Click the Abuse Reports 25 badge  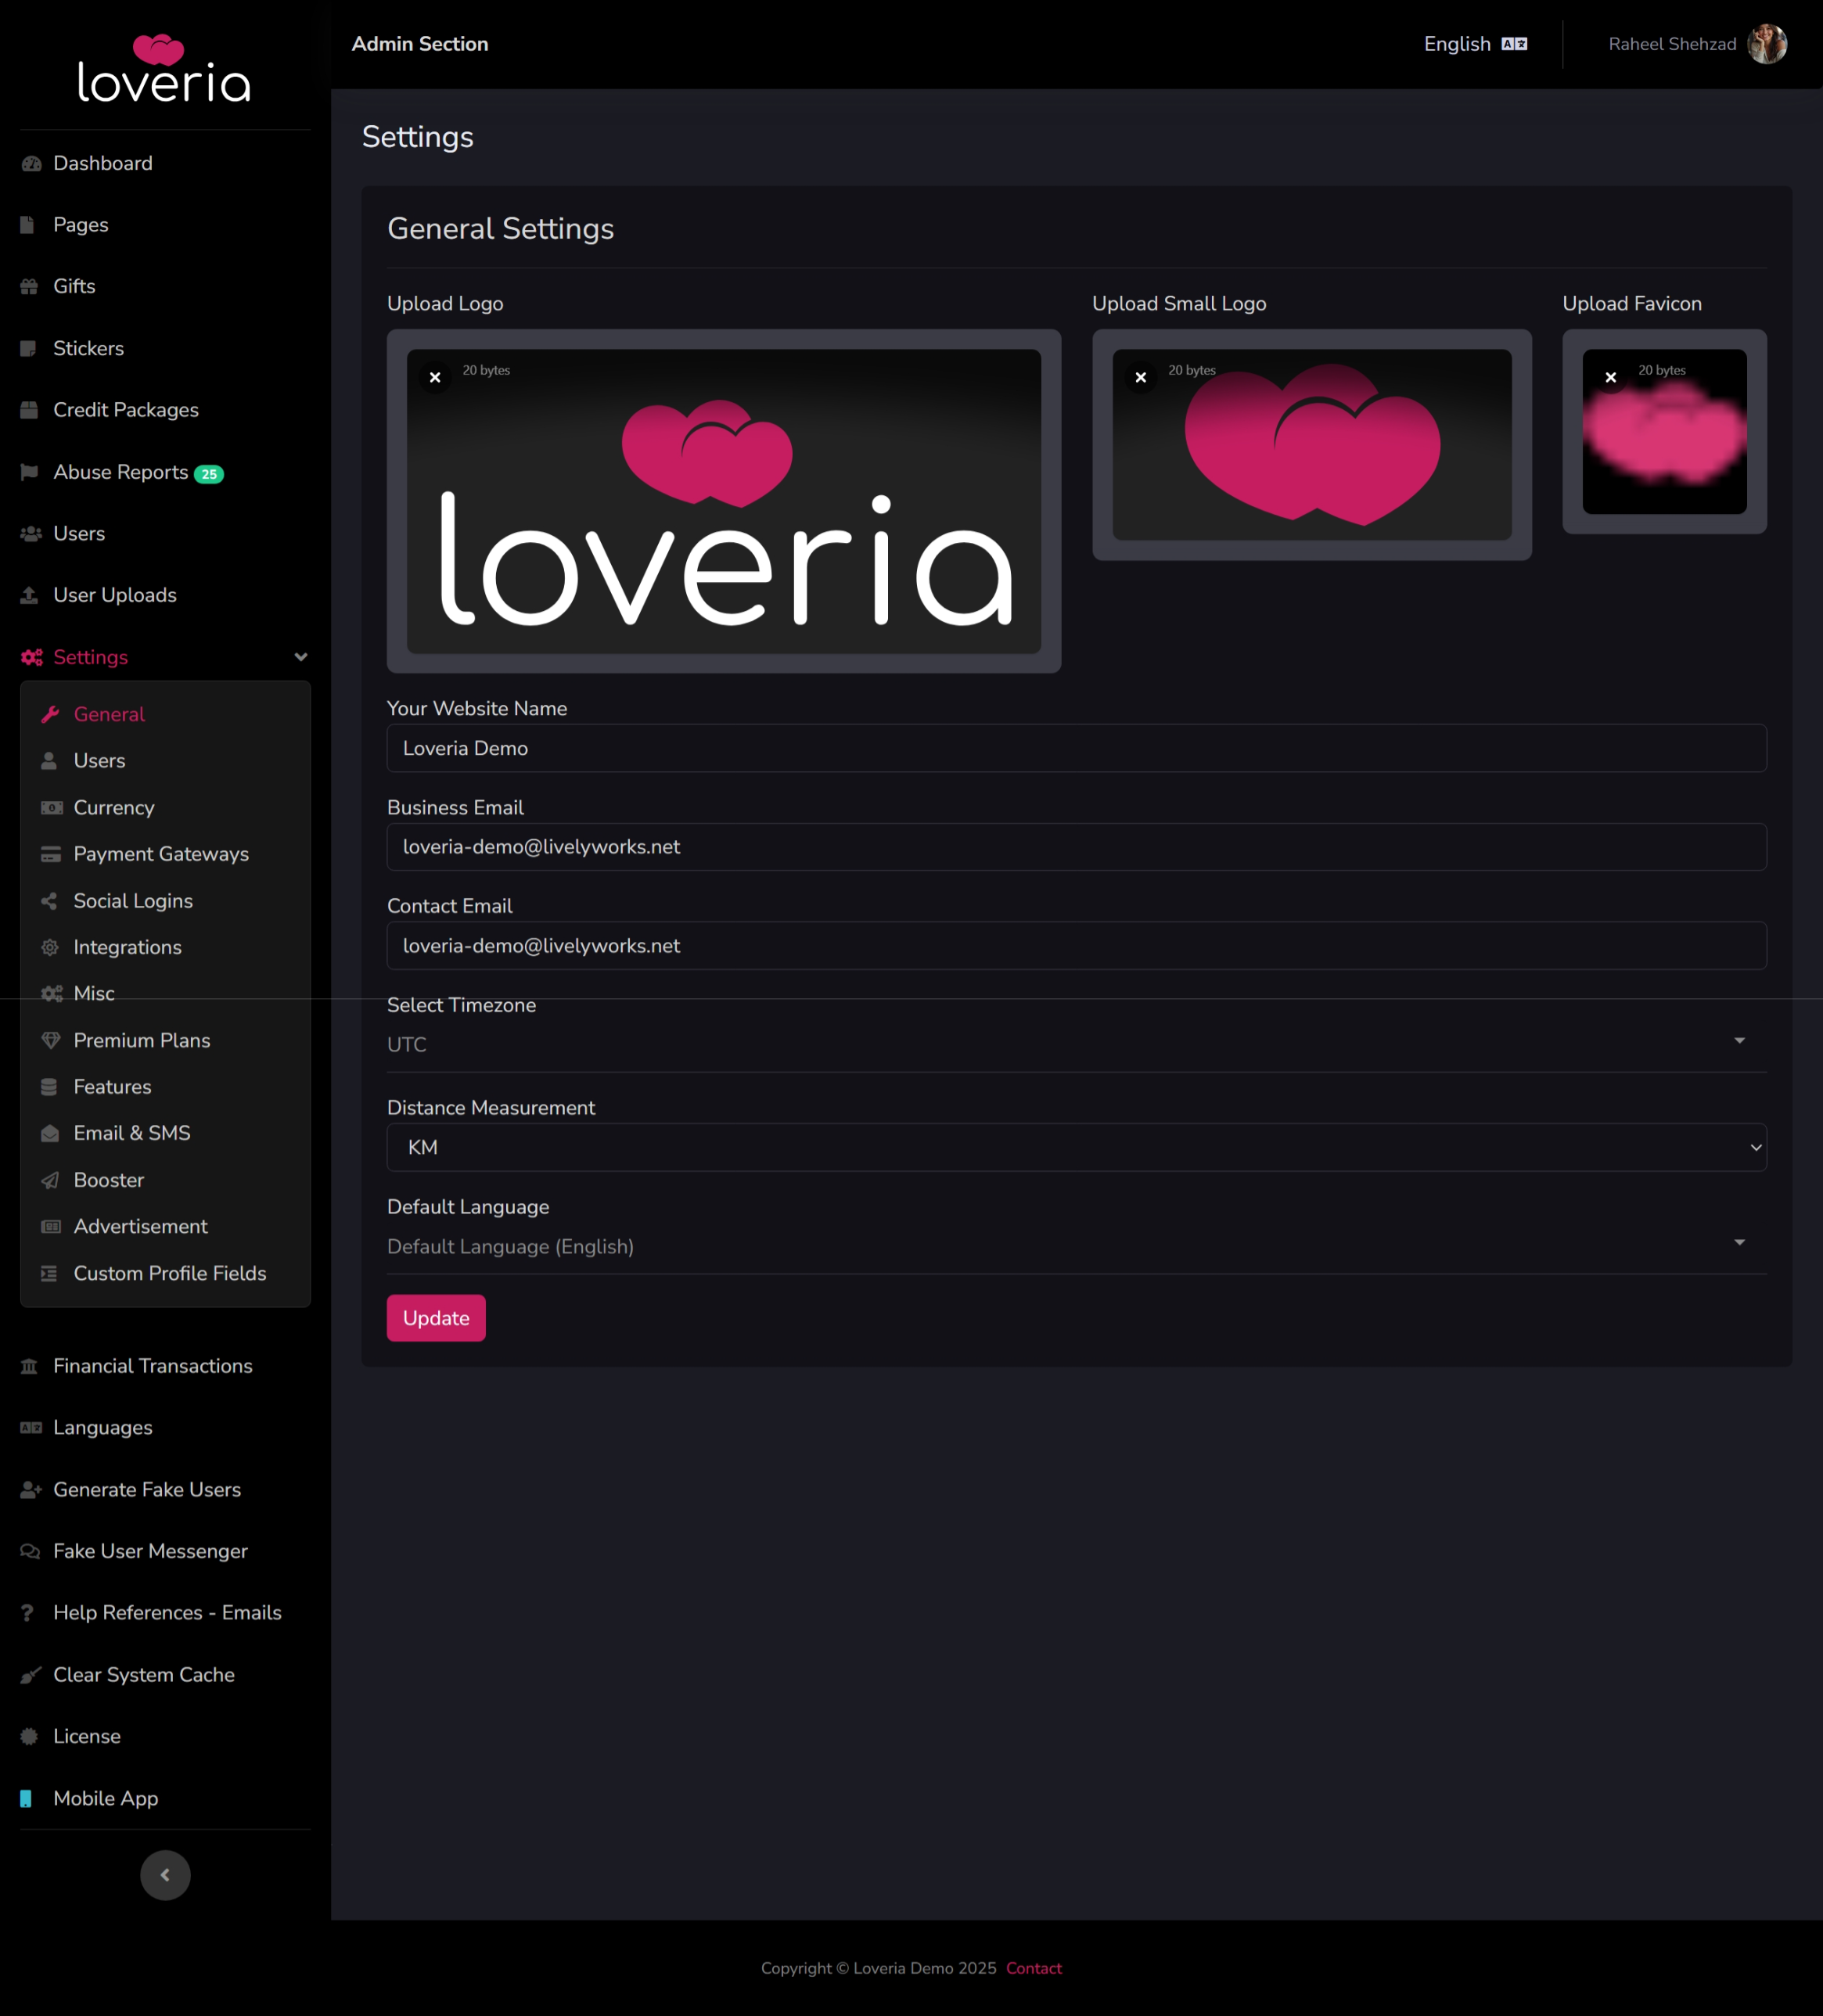[209, 474]
